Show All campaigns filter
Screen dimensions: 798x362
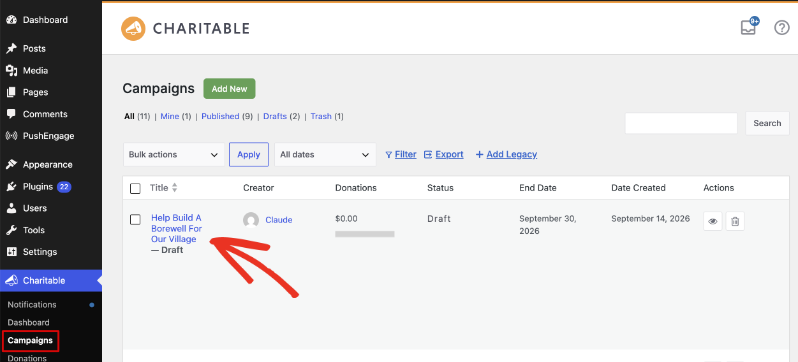pyautogui.click(x=129, y=116)
